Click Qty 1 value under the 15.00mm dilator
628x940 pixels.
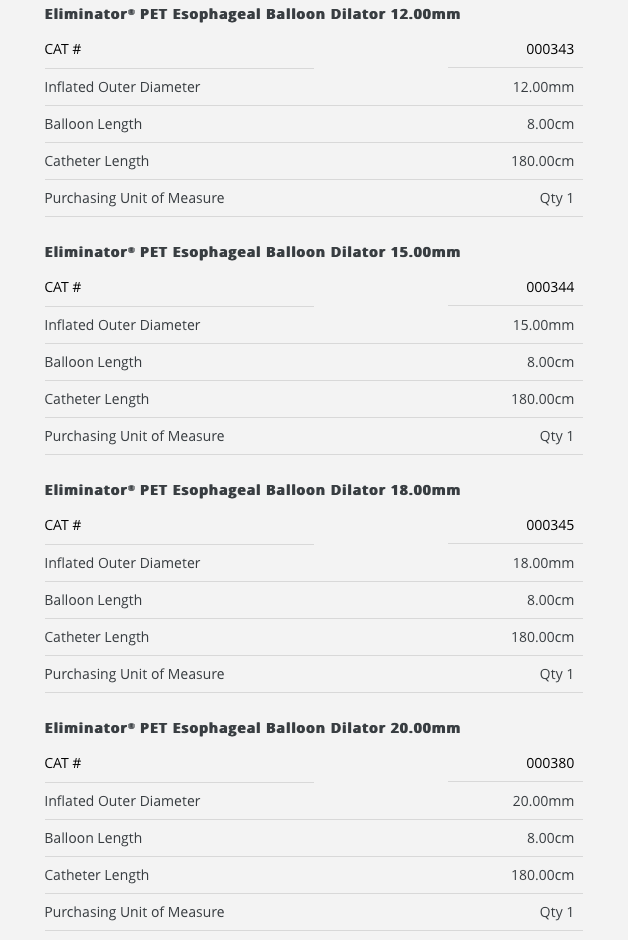pyautogui.click(x=557, y=436)
